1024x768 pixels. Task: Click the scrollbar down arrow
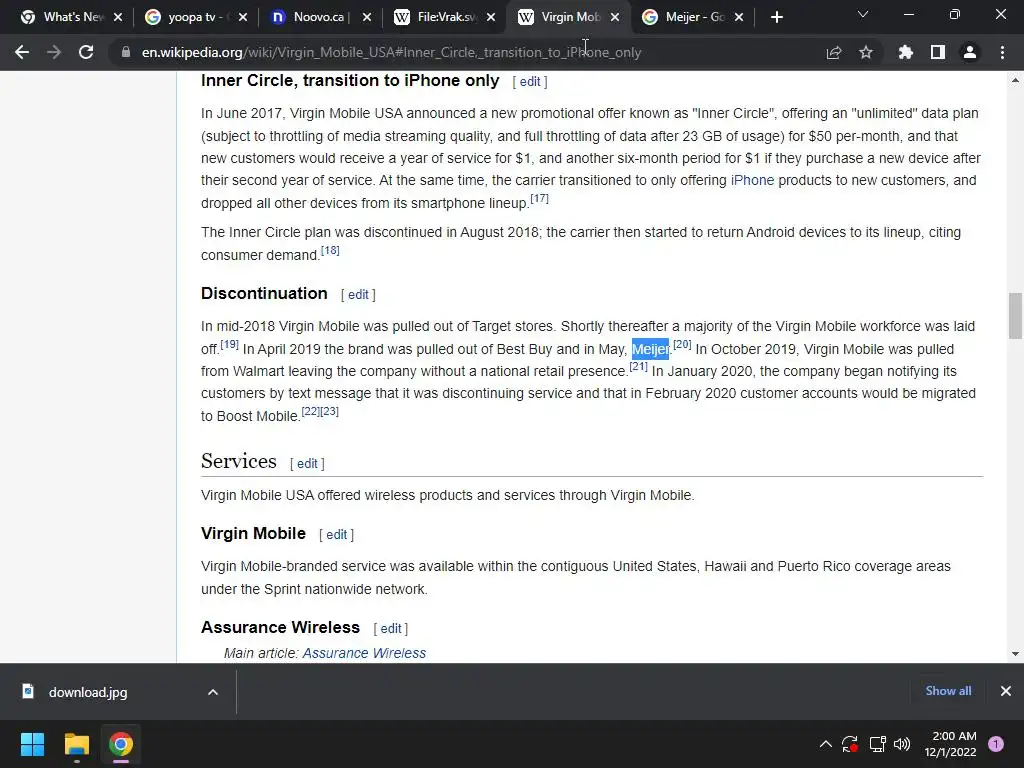(1015, 654)
